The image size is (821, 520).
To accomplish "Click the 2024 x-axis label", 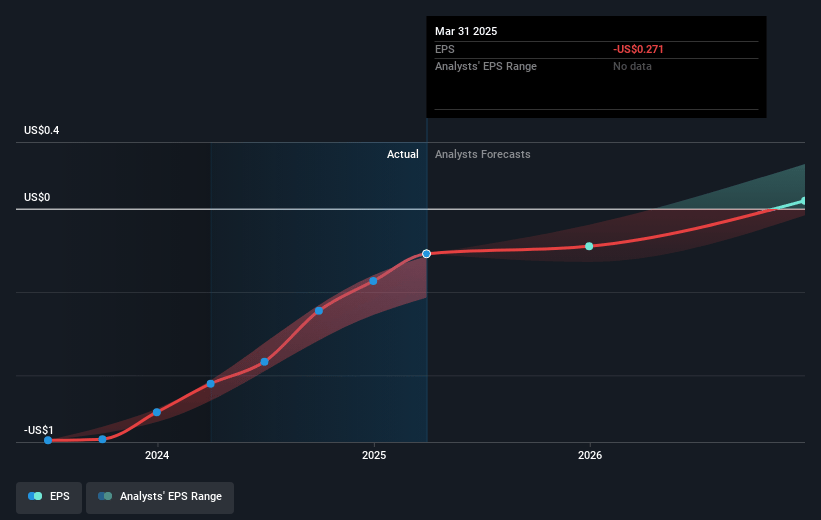I will click(x=157, y=456).
